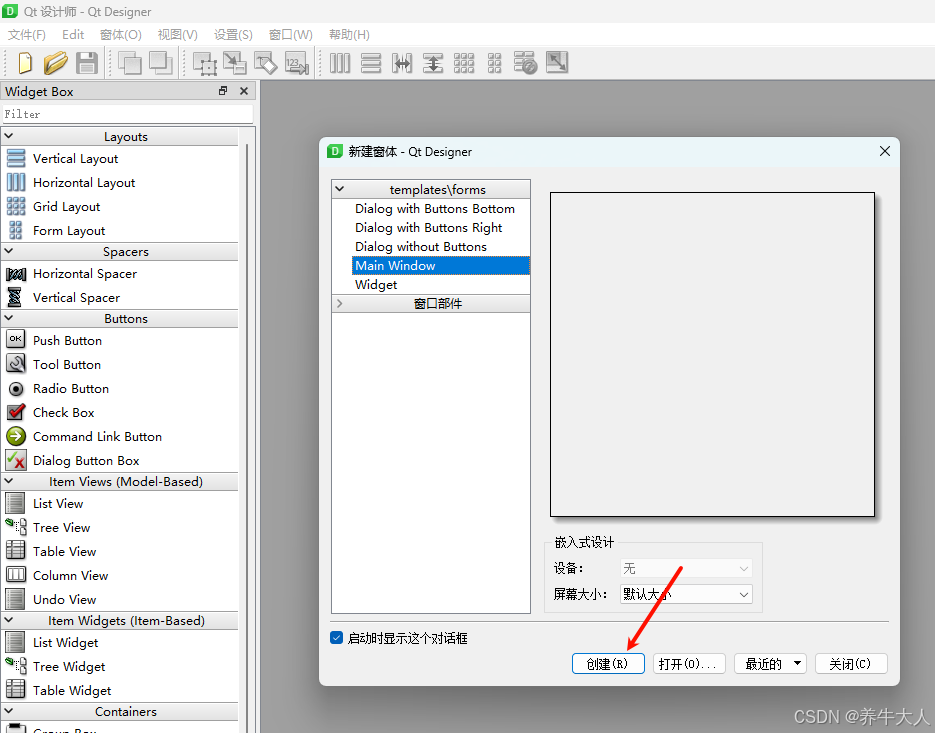Pick the Radio Button widget icon
Viewport: 935px width, 733px height.
[x=16, y=389]
